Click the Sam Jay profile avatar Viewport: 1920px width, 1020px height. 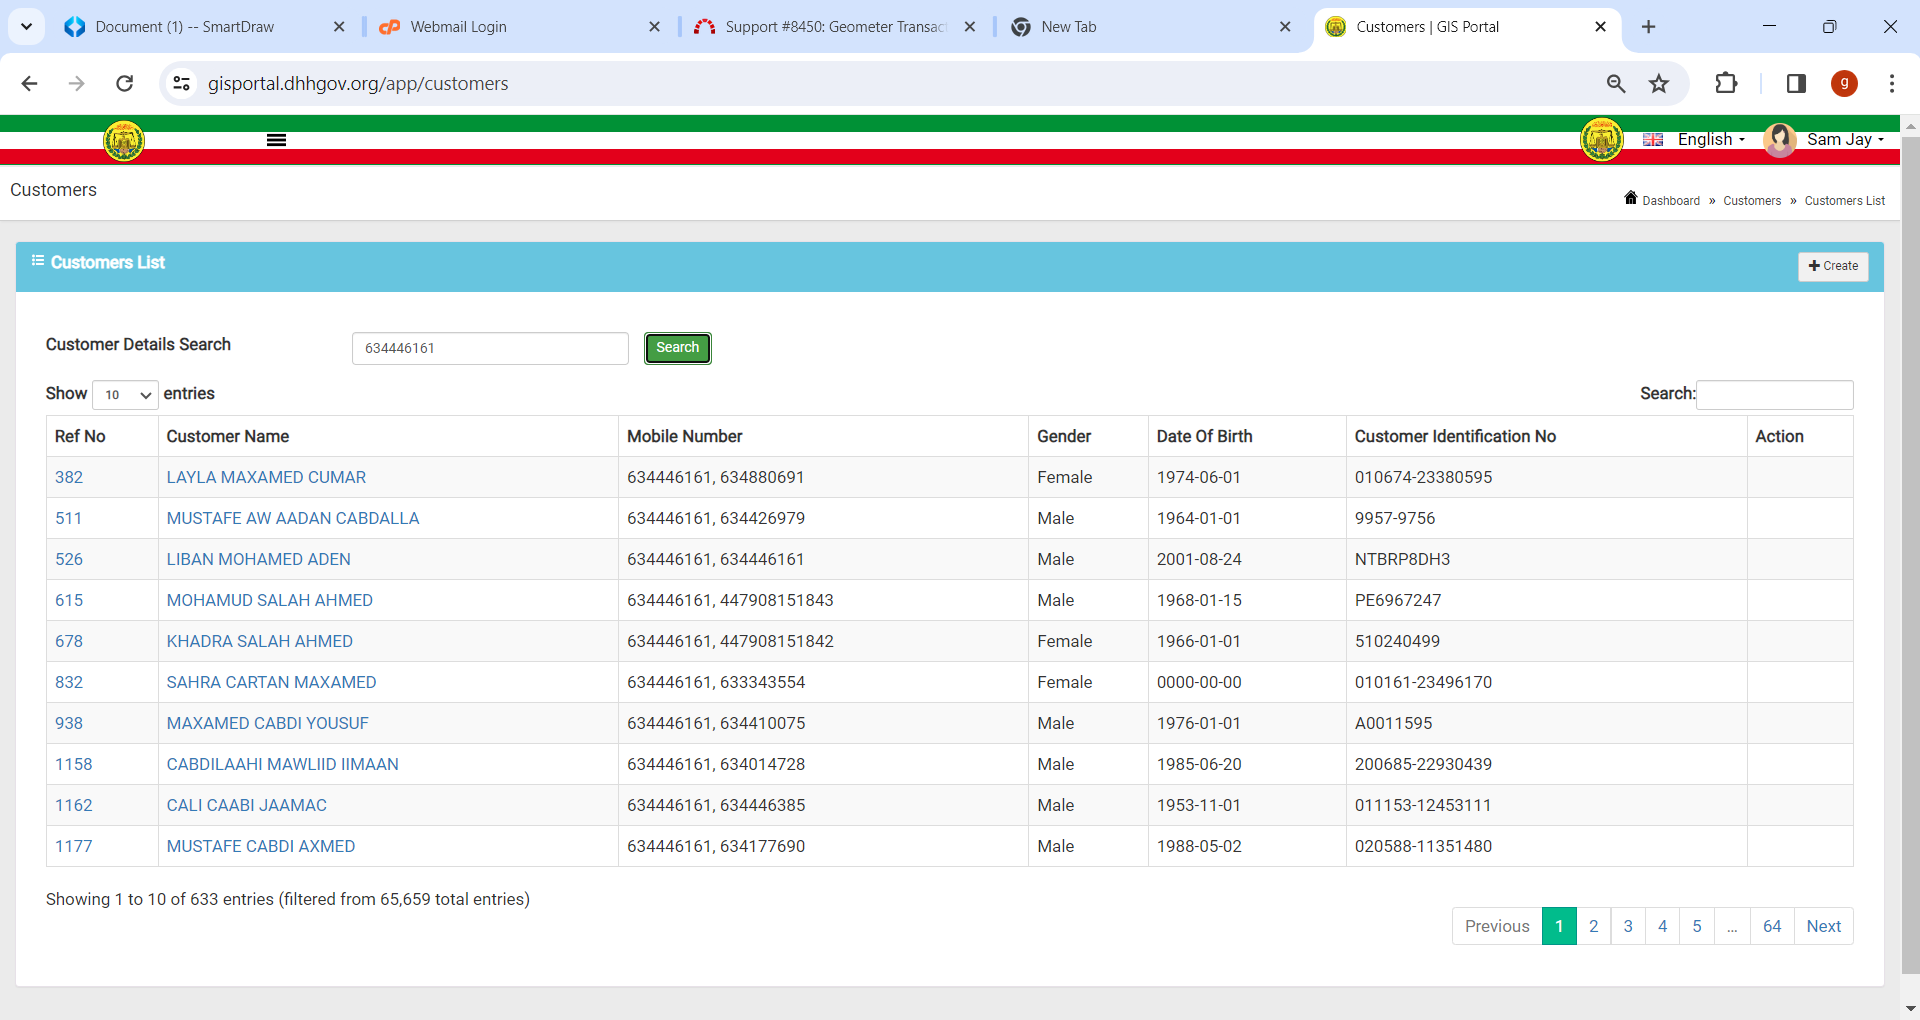click(x=1780, y=140)
